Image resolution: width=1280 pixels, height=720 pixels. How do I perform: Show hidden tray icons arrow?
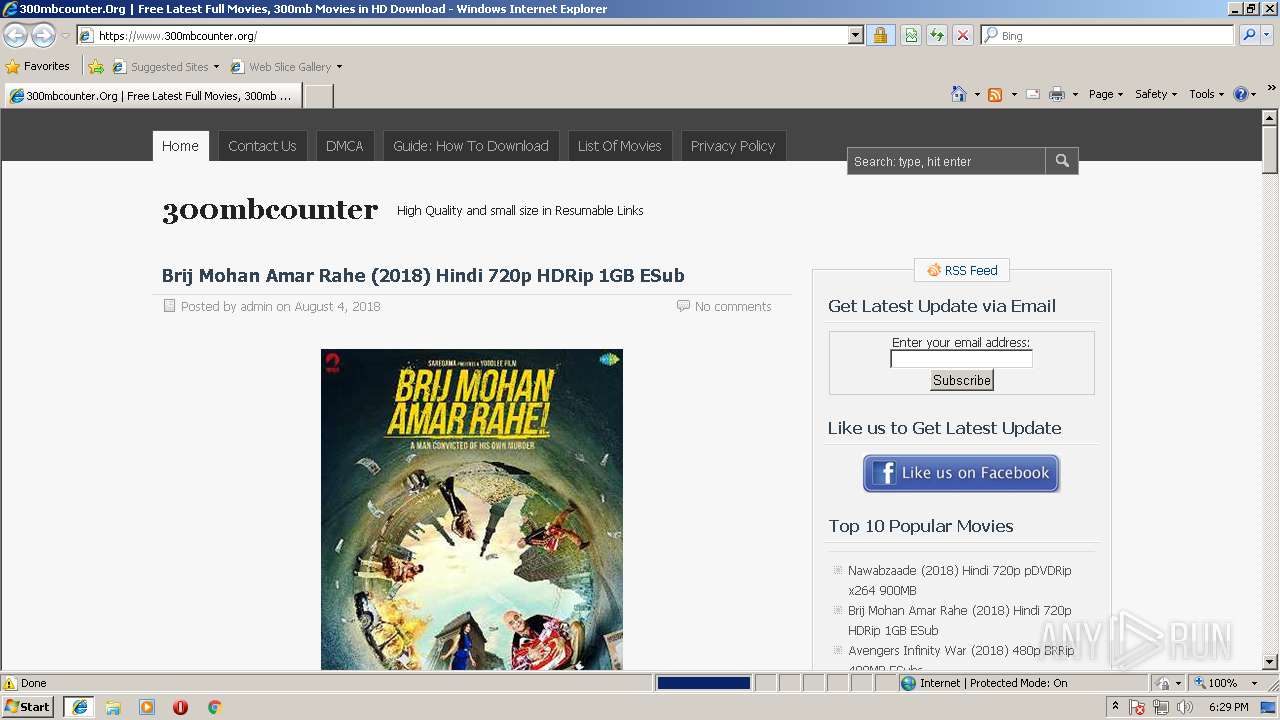tap(1115, 706)
